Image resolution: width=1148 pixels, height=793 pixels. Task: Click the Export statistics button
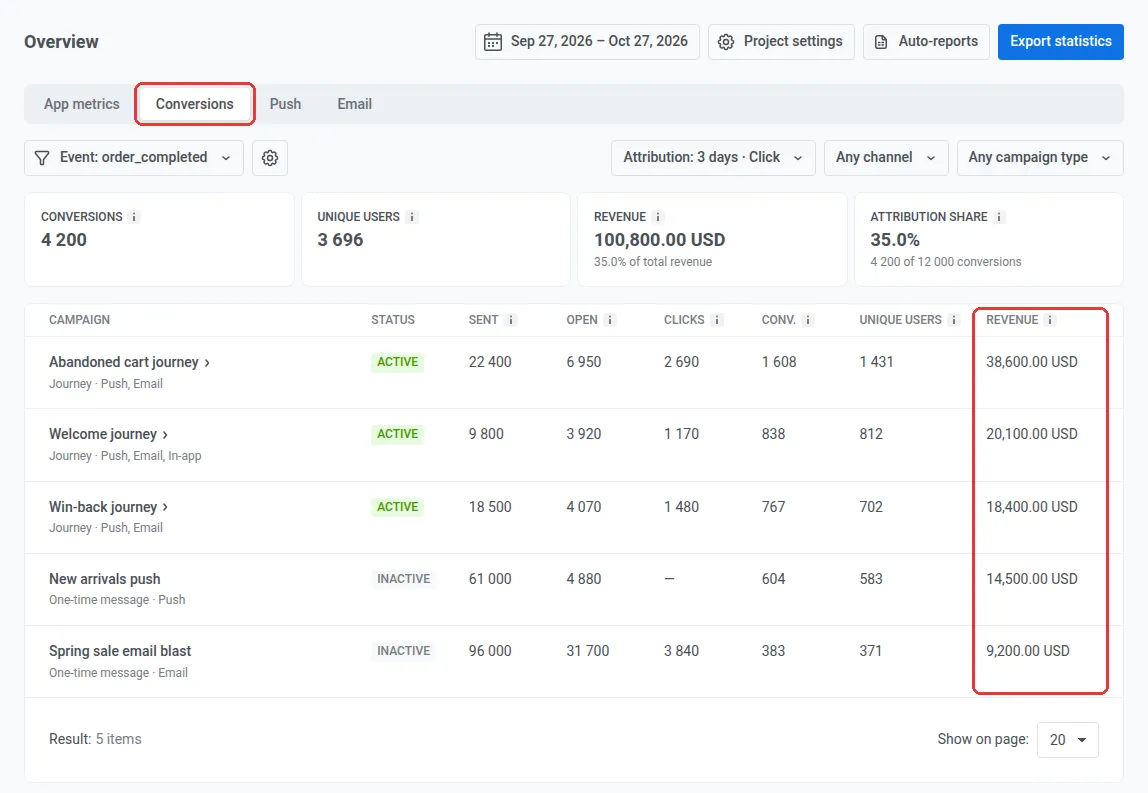pos(1060,42)
